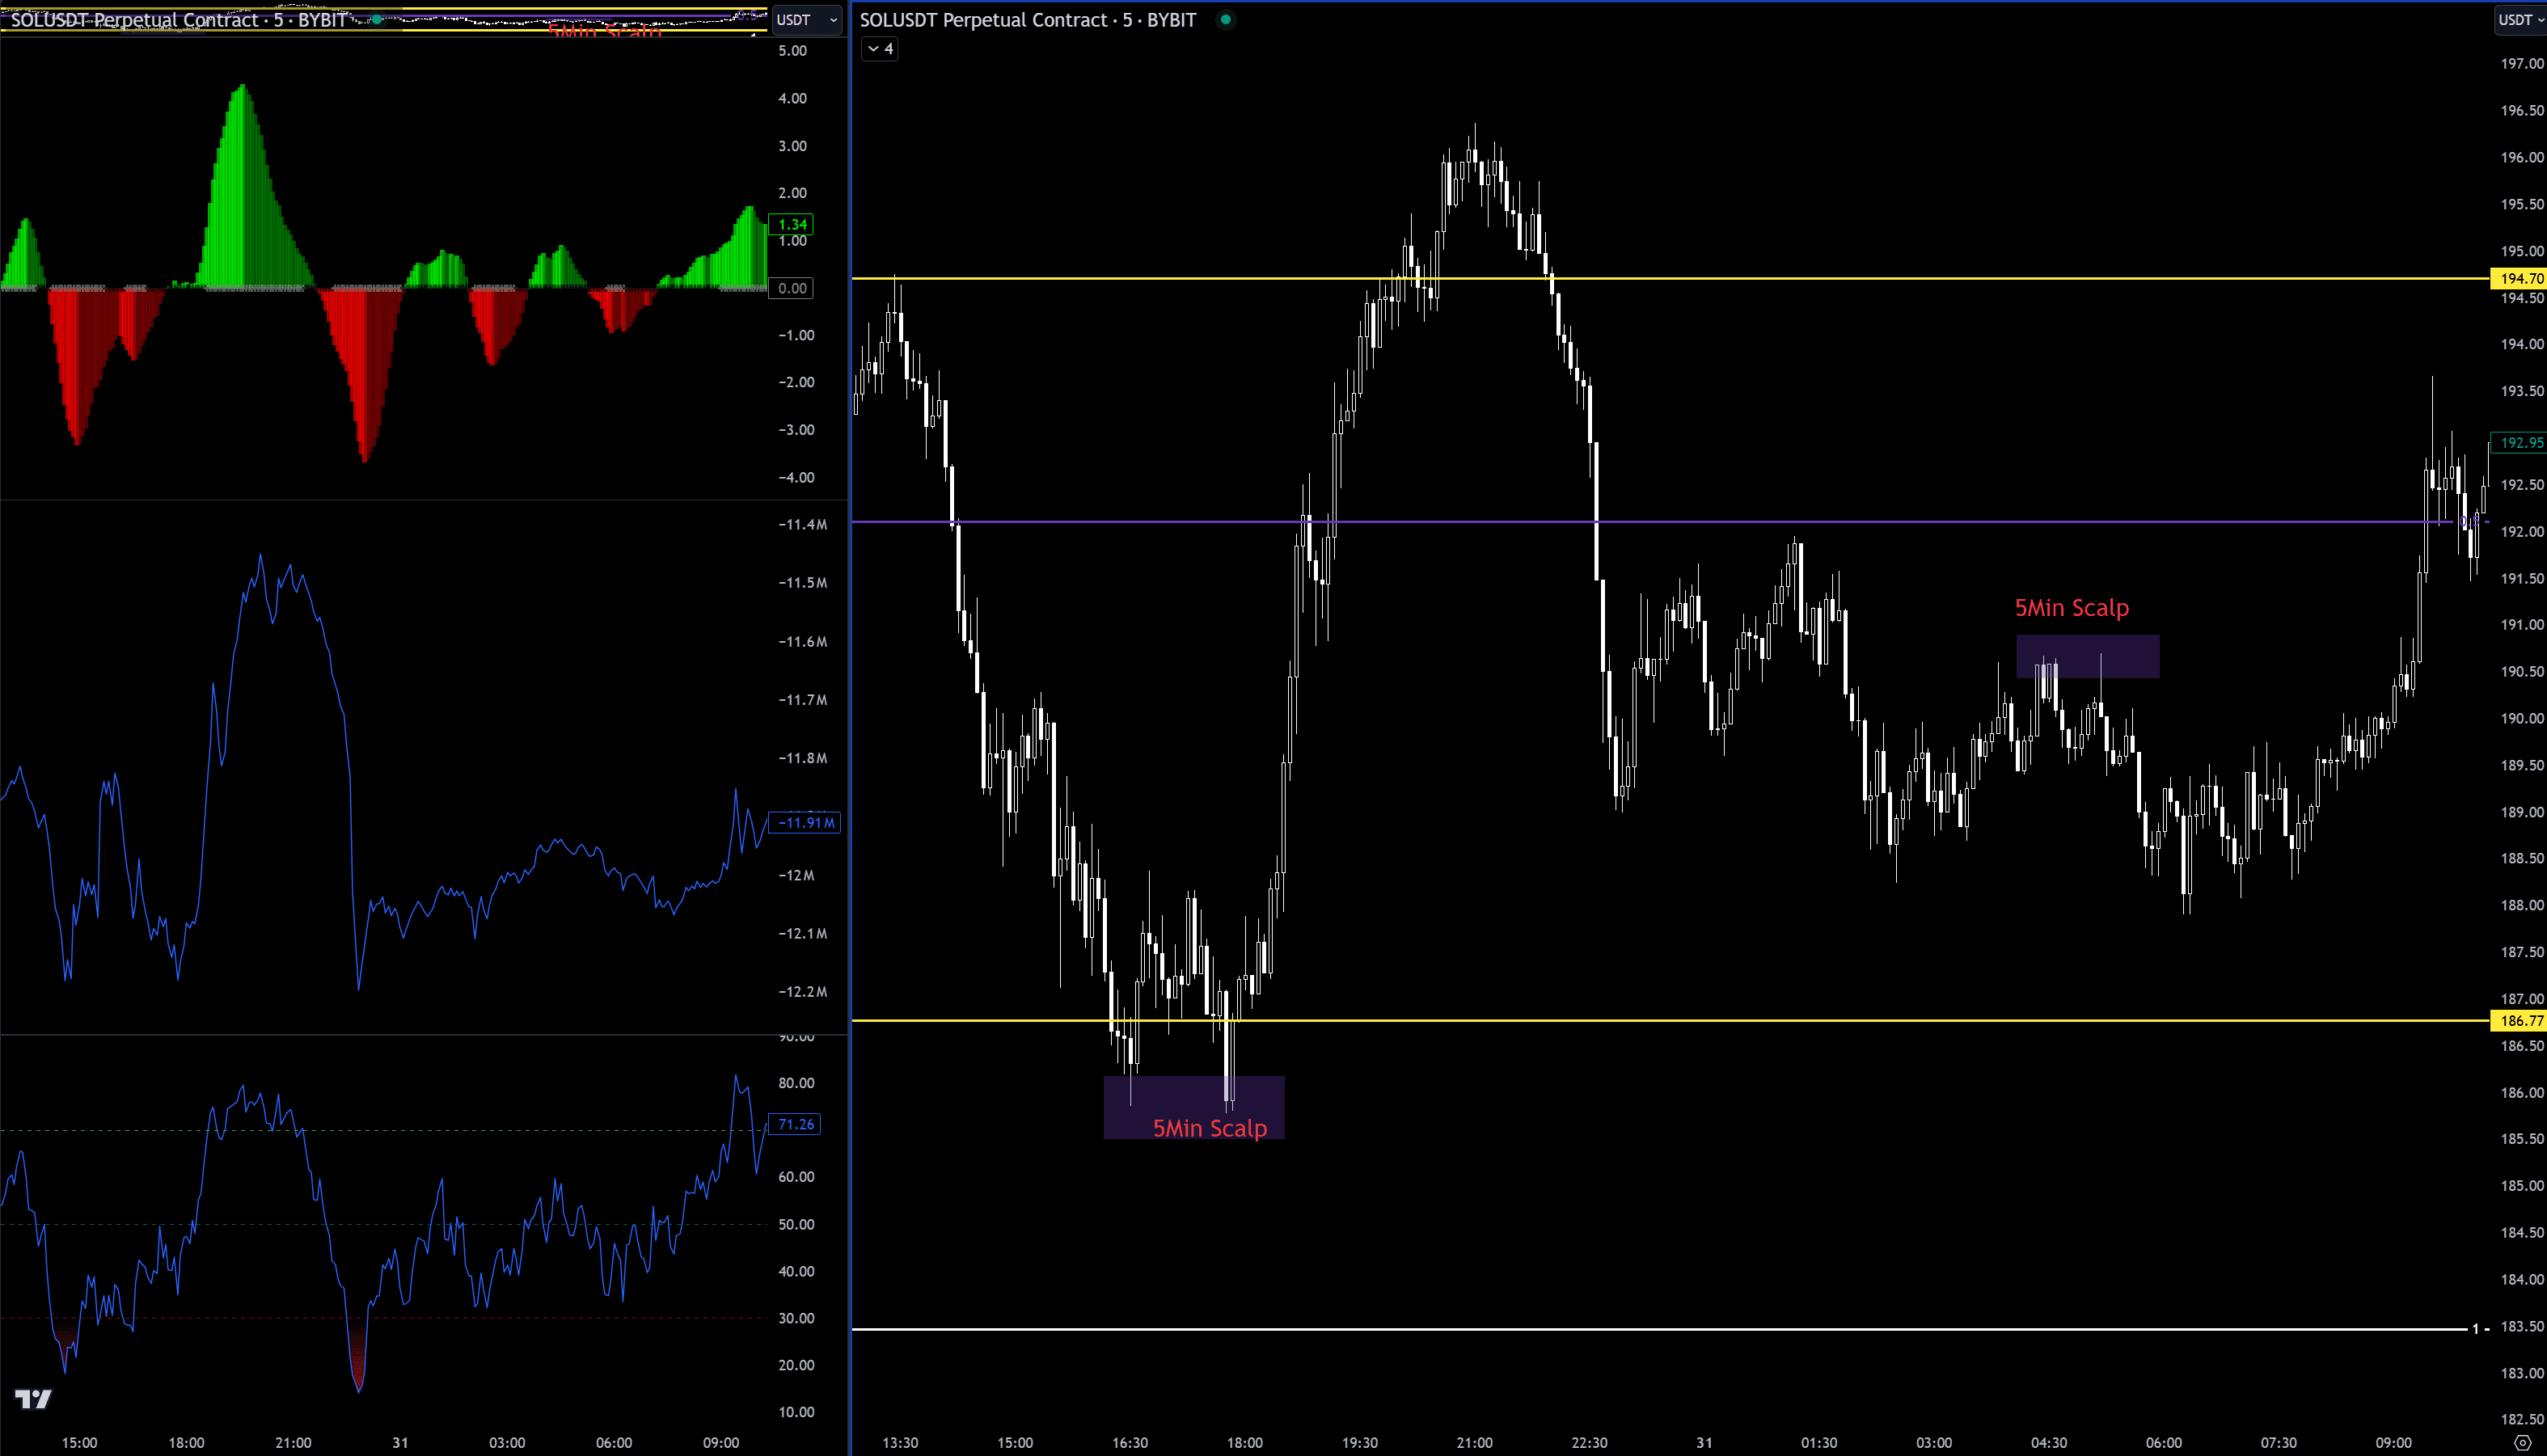Open chart settings hexagon gear icon
The image size is (2547, 1456).
(x=2522, y=1442)
